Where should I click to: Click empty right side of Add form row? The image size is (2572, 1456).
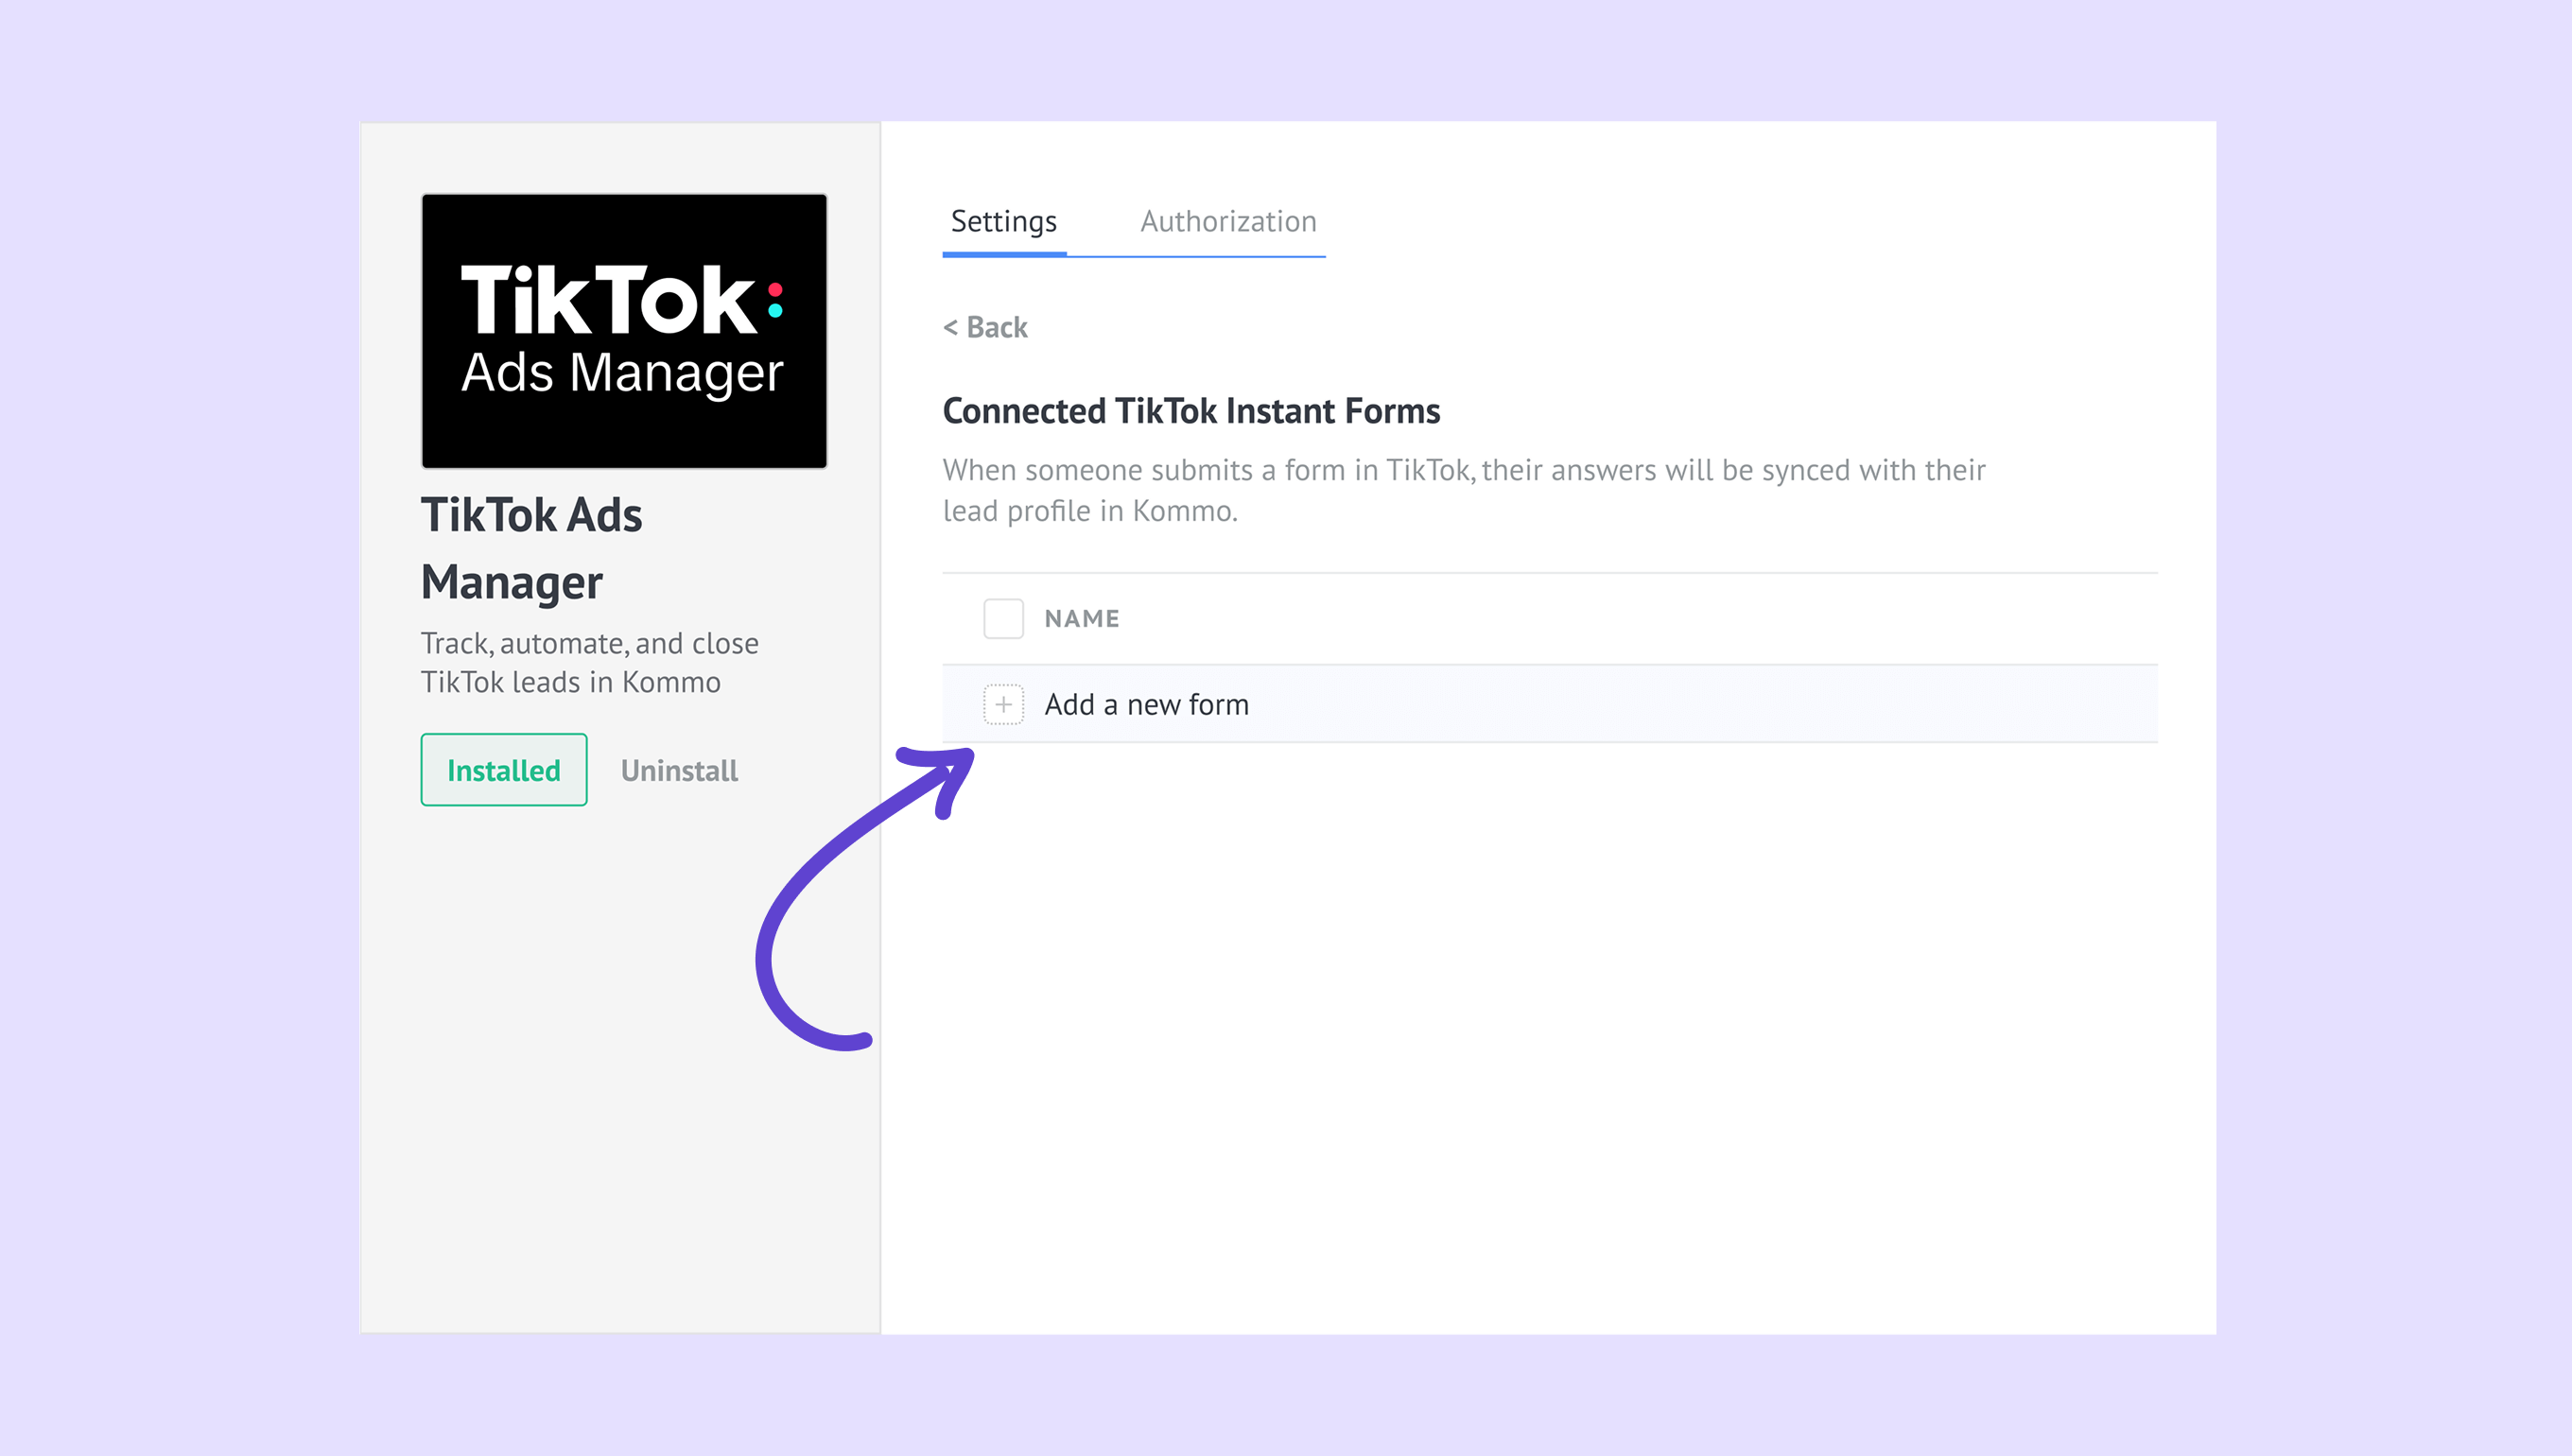click(1800, 704)
